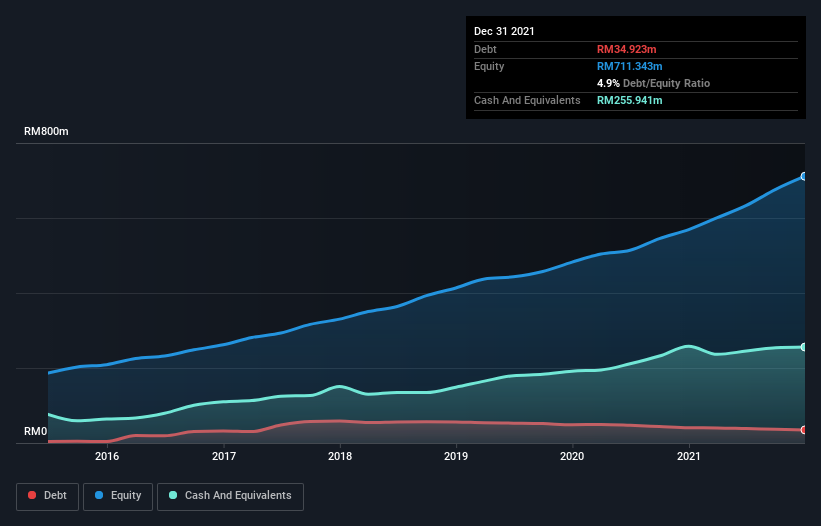Toggle the Debt legend button
This screenshot has height=526, width=821.
(47, 496)
